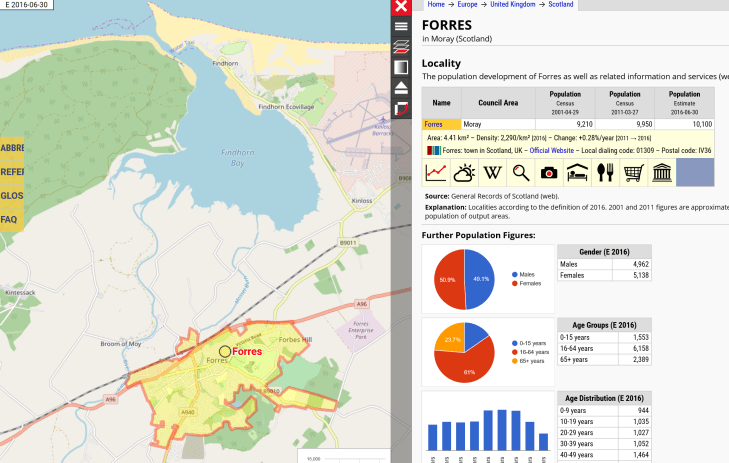729x463 pixels.
Task: Open the Scotland breadcrumb tab
Action: (561, 5)
